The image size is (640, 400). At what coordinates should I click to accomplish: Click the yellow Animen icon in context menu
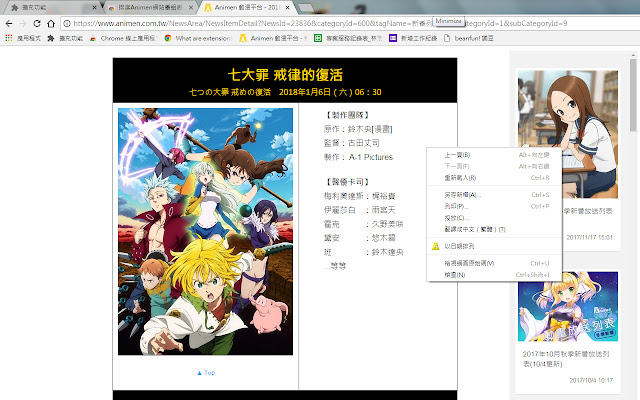point(436,246)
